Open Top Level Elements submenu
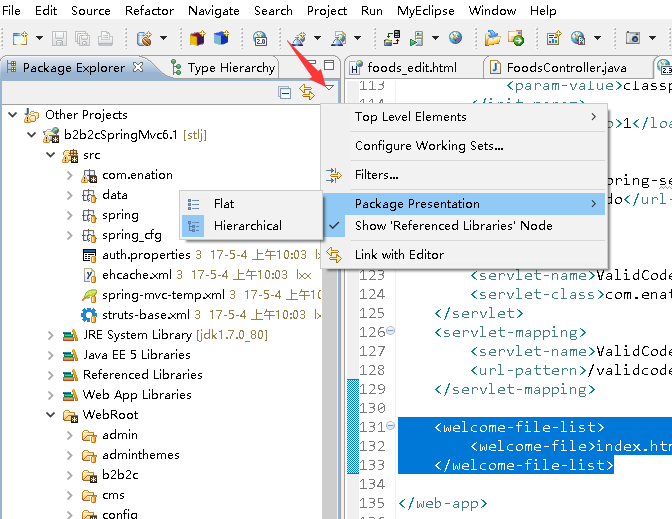Image resolution: width=672 pixels, height=519 pixels. [465, 117]
